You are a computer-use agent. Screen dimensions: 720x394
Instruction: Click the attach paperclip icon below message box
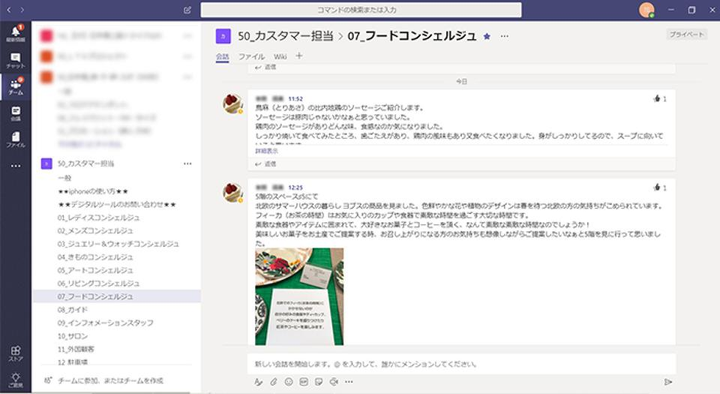point(273,382)
